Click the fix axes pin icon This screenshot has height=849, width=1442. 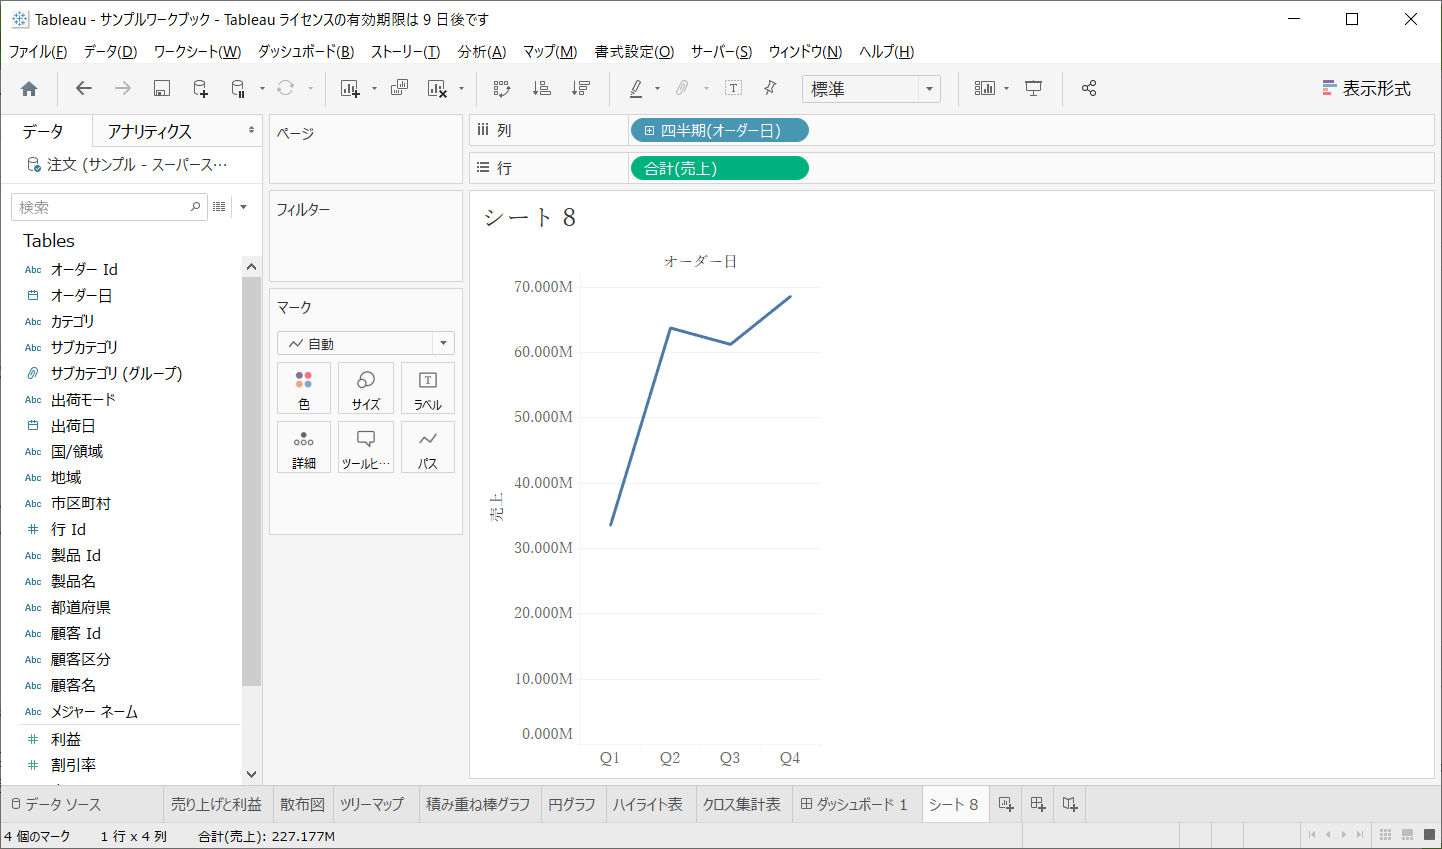pyautogui.click(x=770, y=89)
